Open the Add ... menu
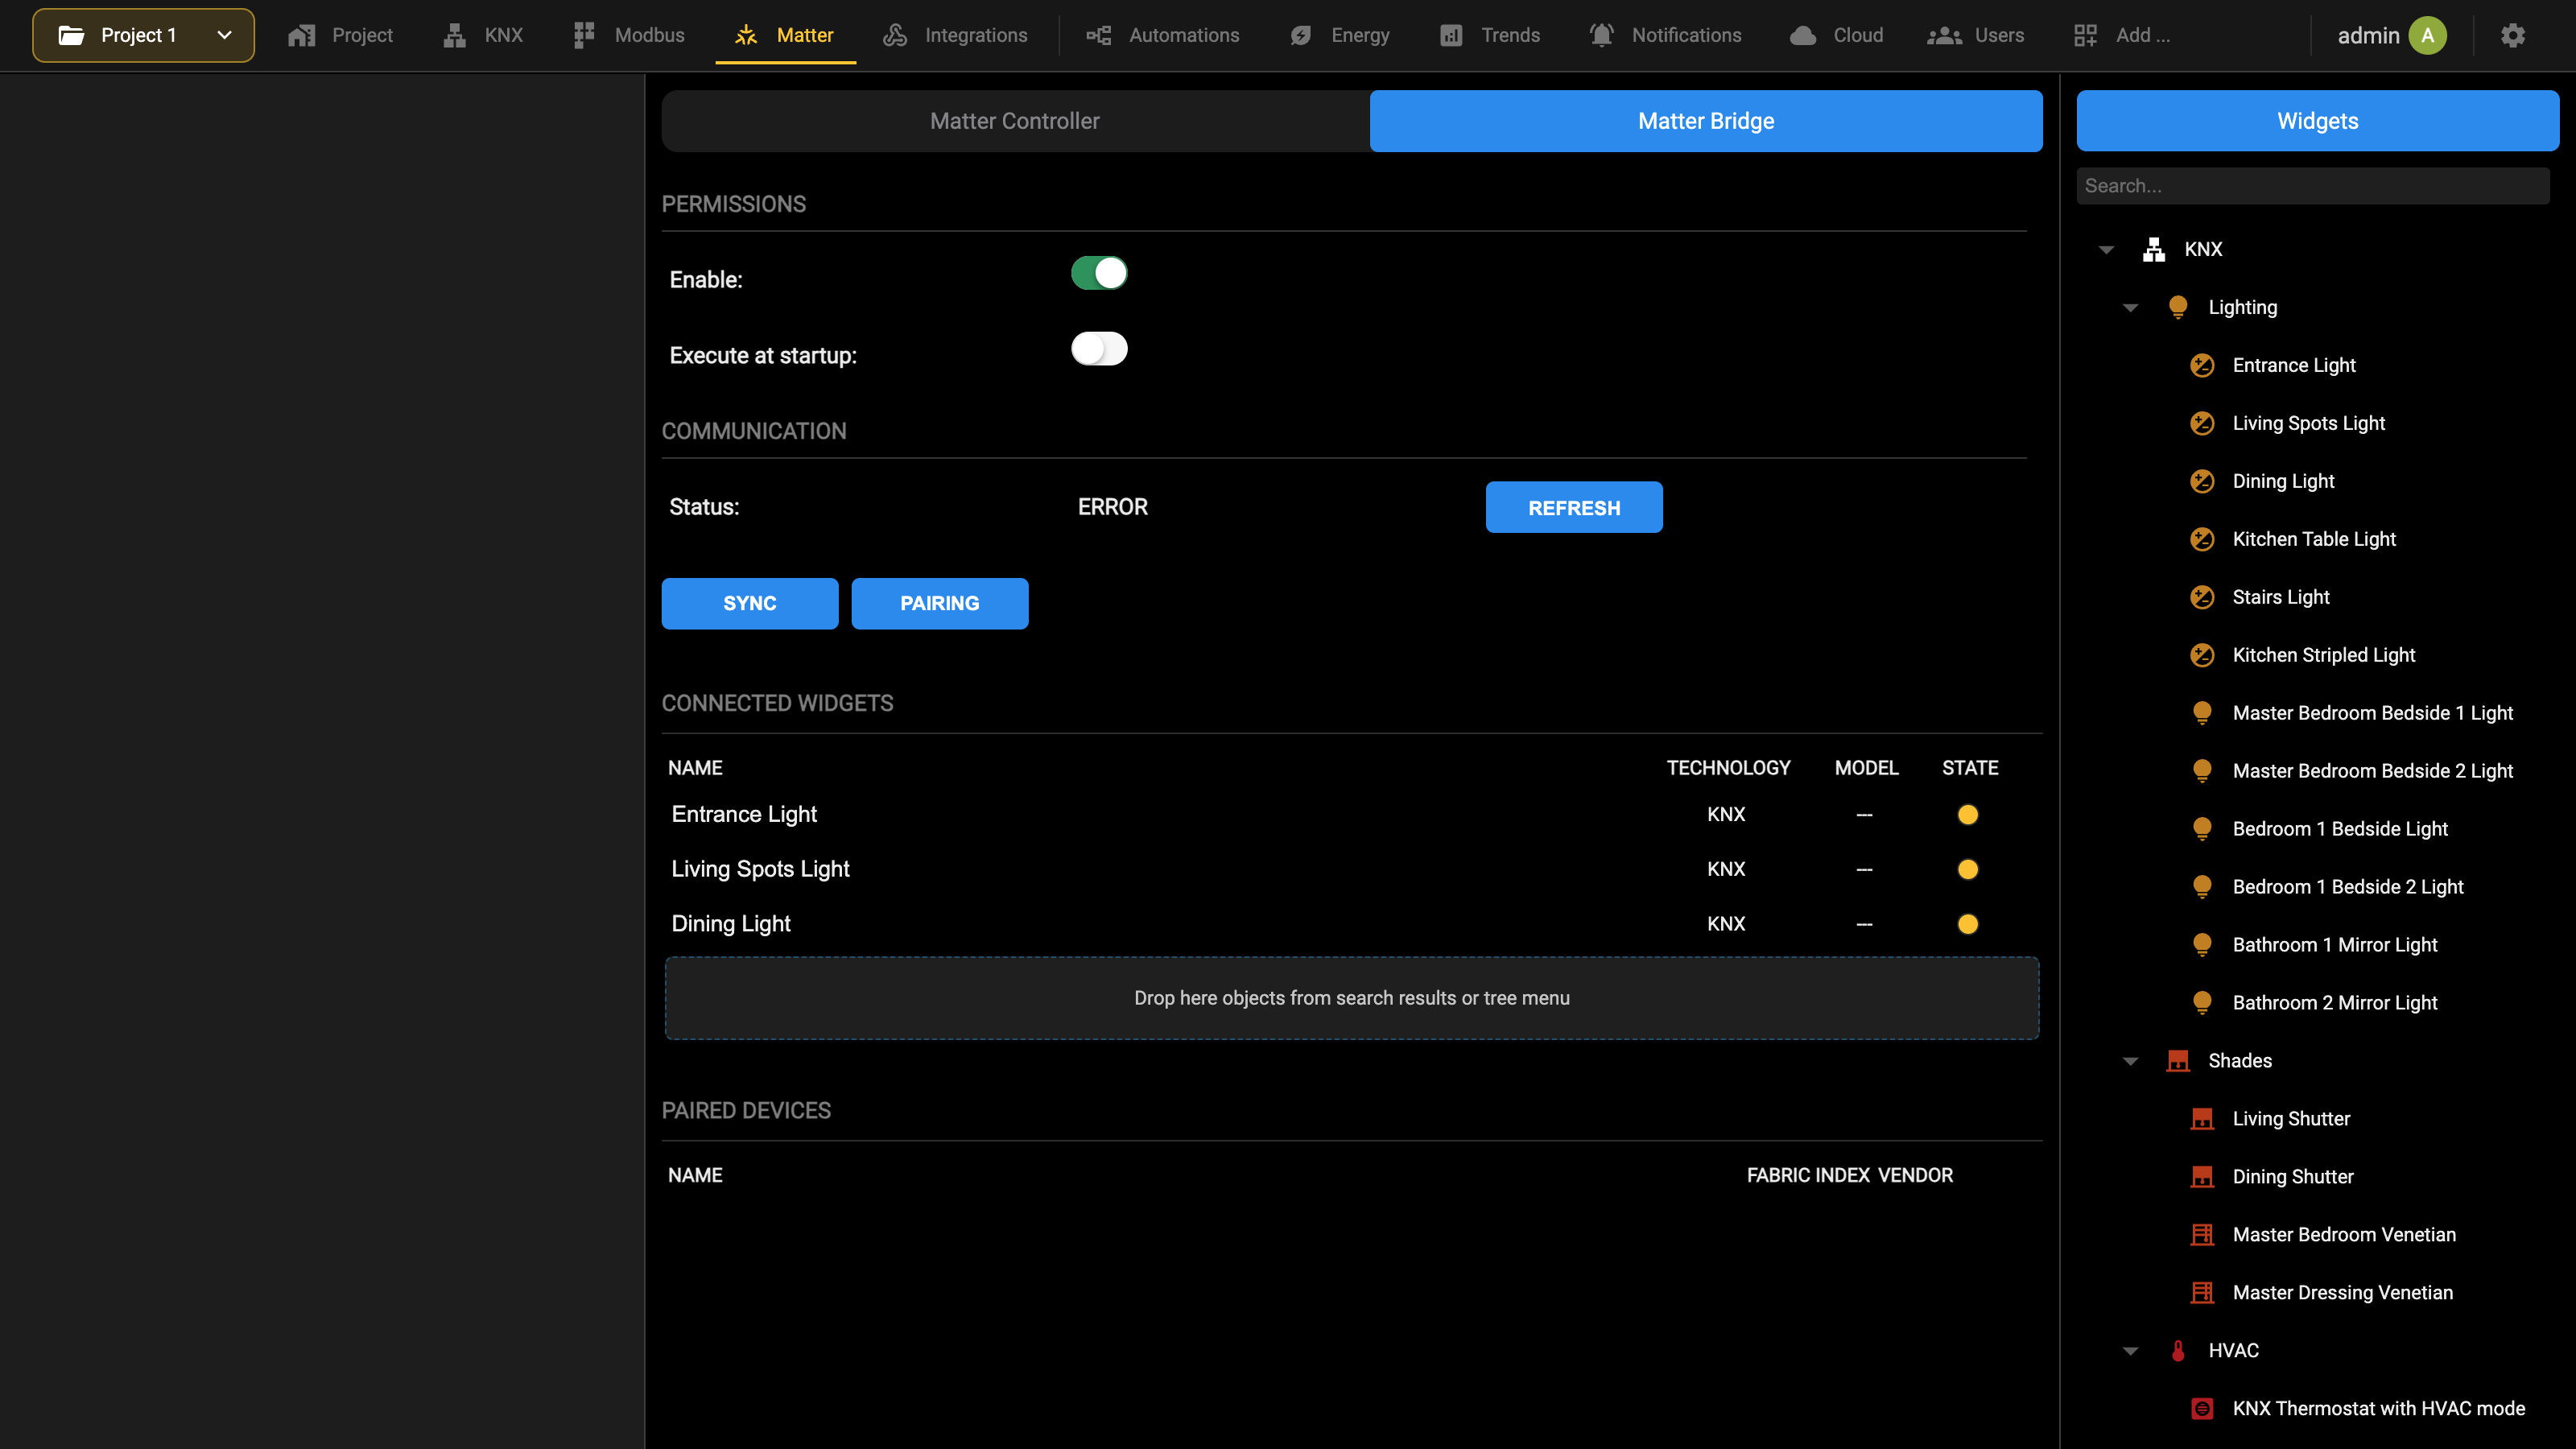Screen dimensions: 2576x1449 click(2121, 35)
